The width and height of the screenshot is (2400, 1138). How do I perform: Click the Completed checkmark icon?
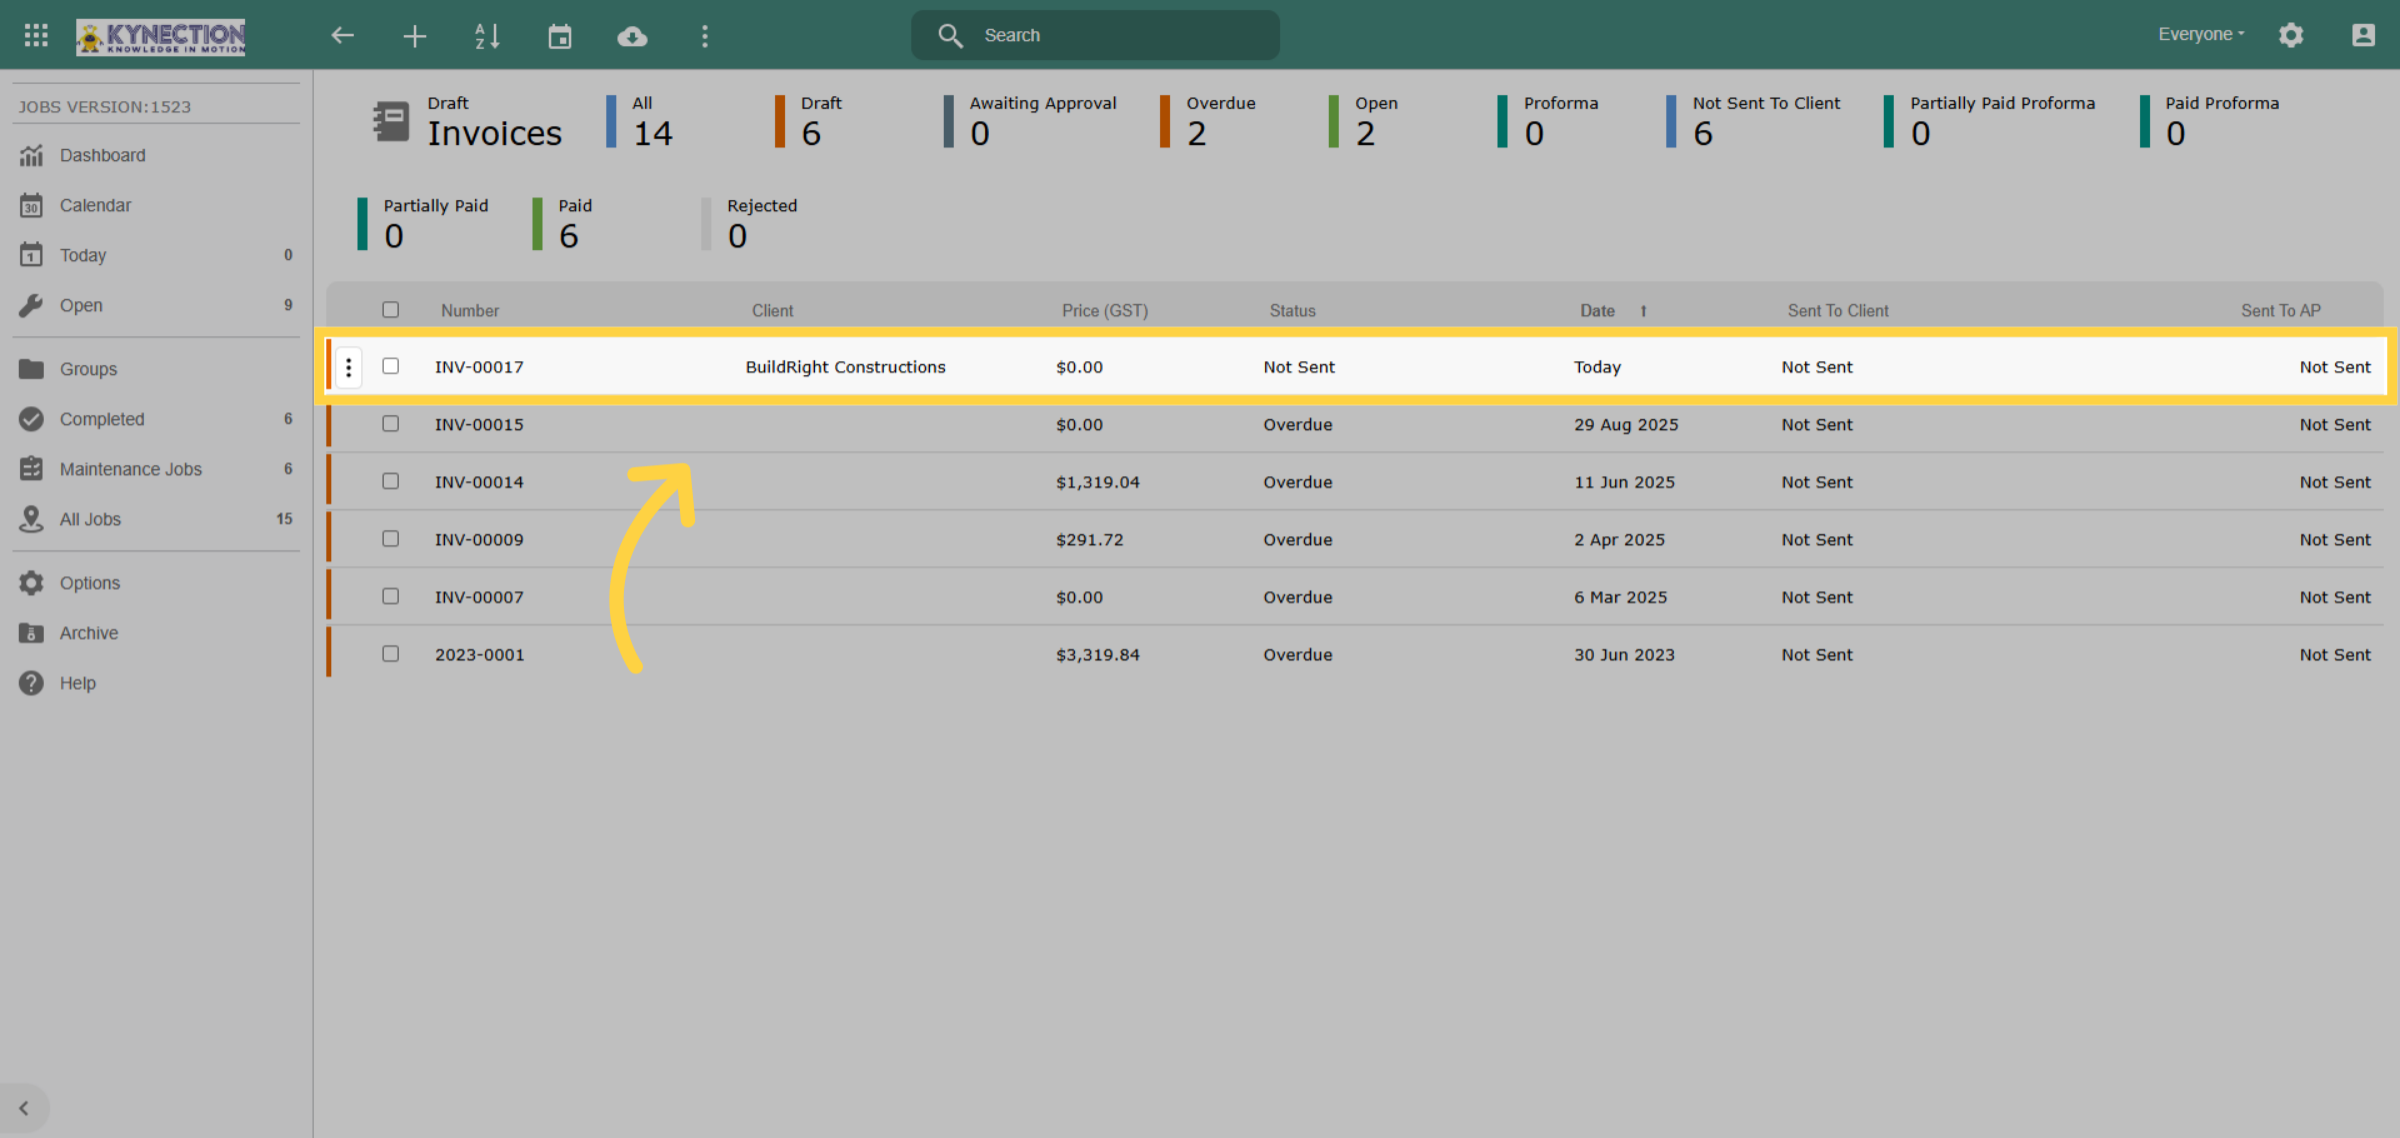point(31,419)
